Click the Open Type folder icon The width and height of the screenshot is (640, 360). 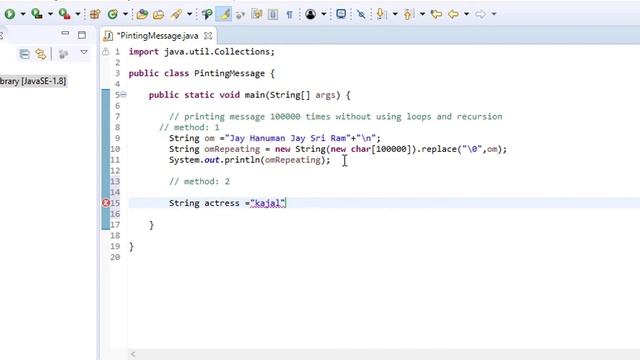142,14
